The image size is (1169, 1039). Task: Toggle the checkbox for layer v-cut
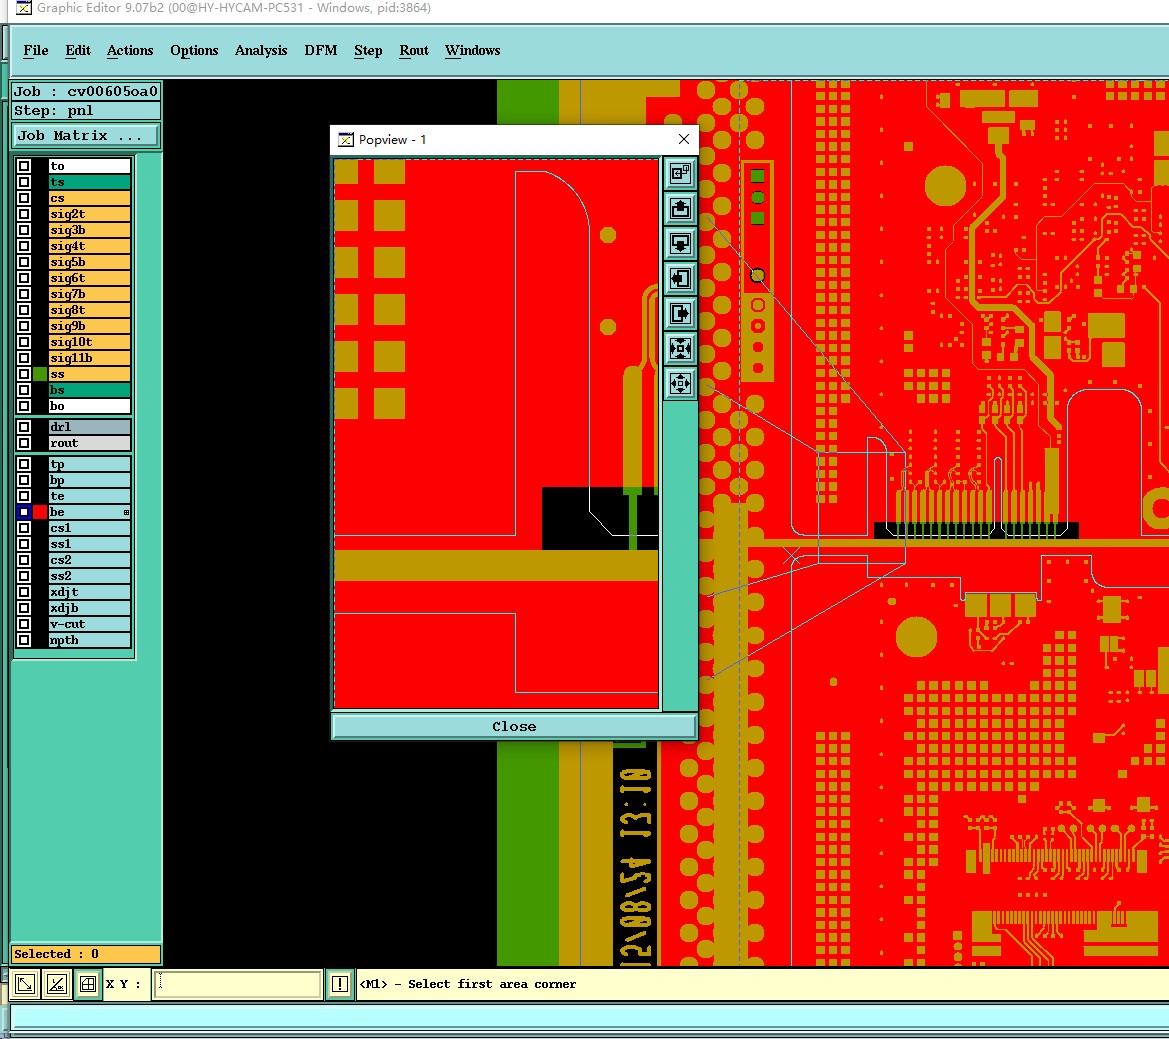(x=24, y=624)
